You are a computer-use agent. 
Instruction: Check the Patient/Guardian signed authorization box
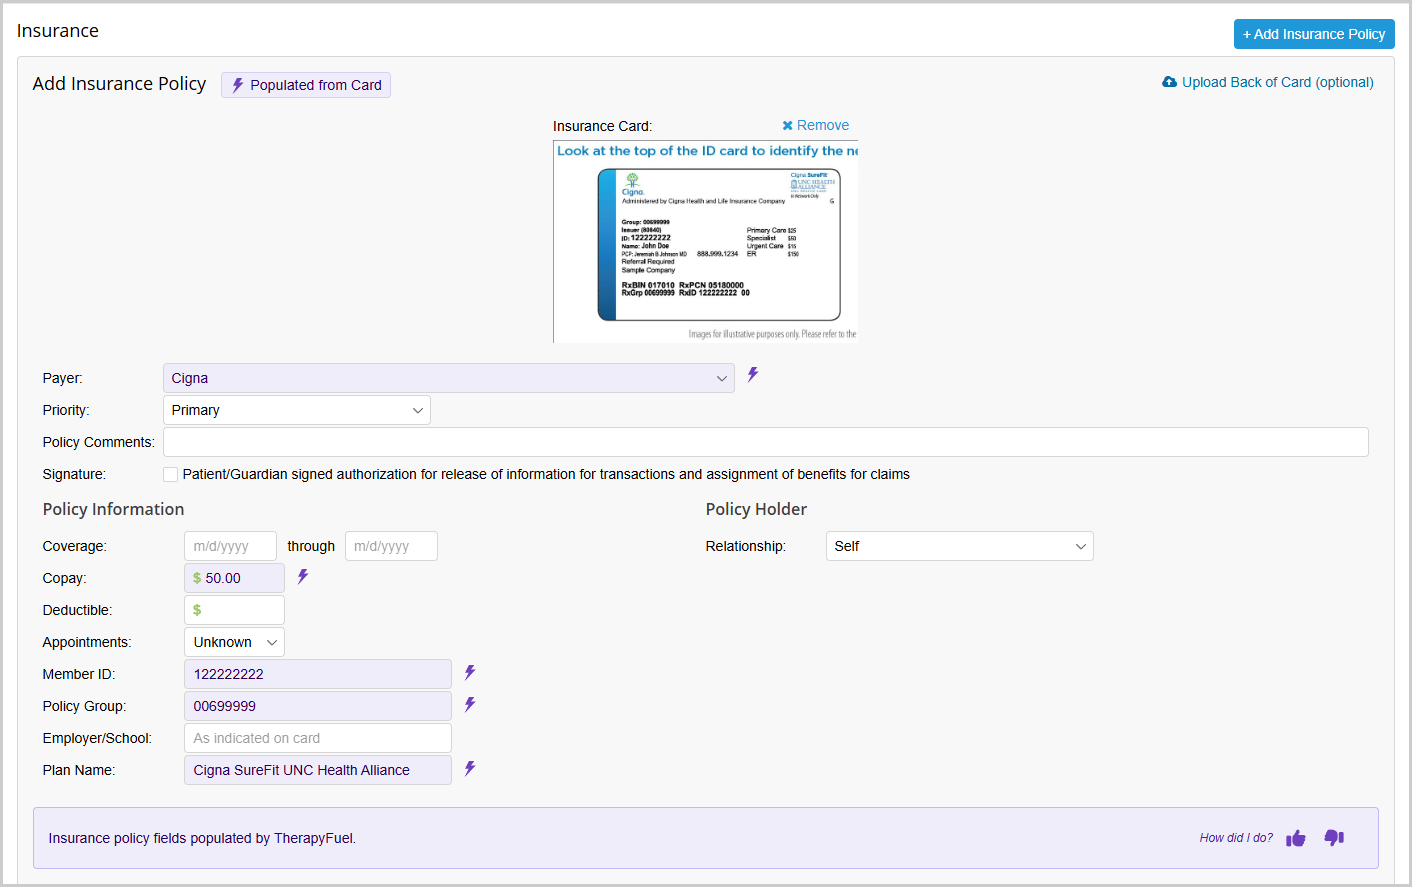171,474
